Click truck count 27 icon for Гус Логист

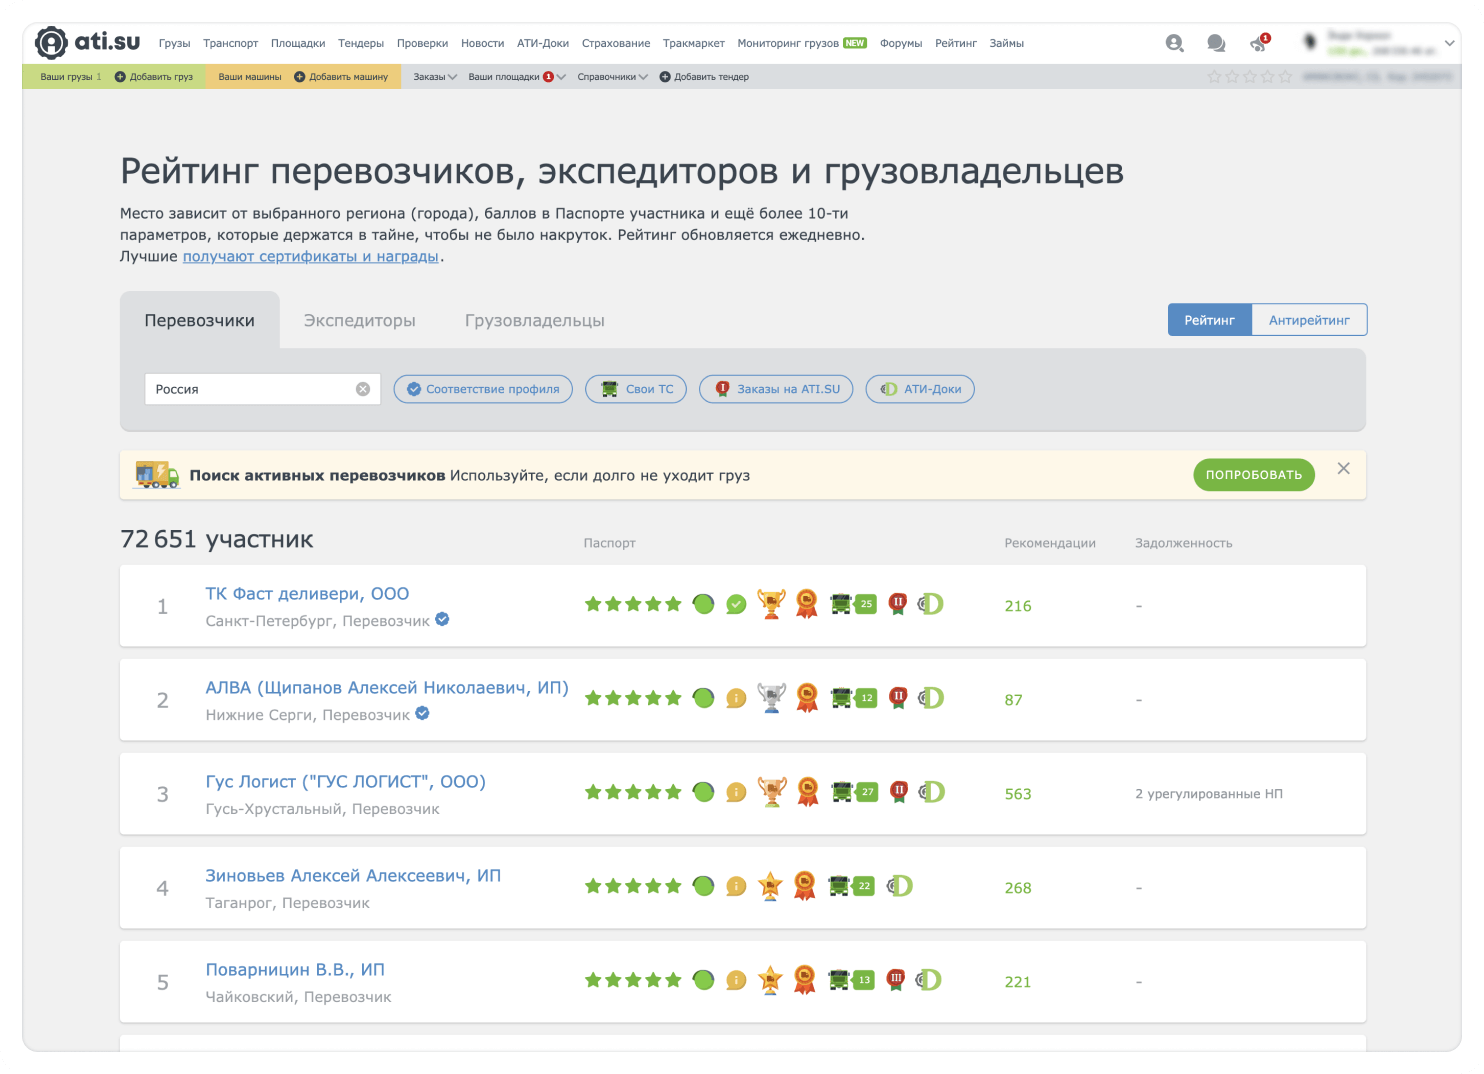[x=854, y=792]
